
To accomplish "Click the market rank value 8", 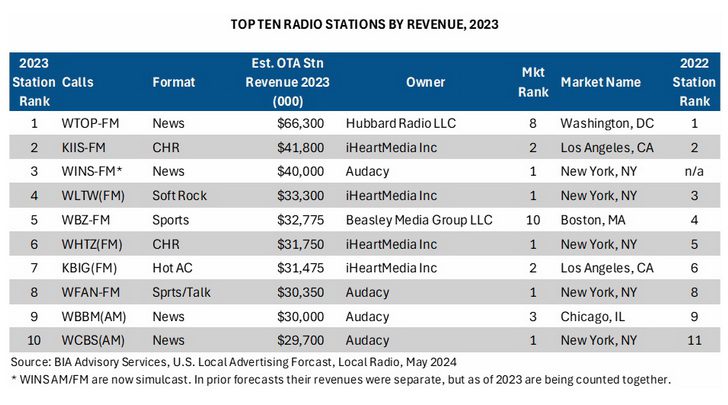I will (x=533, y=124).
